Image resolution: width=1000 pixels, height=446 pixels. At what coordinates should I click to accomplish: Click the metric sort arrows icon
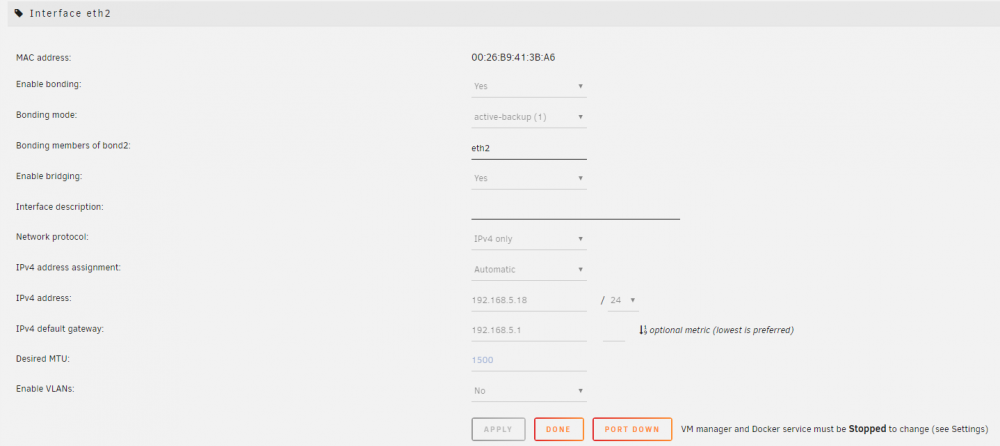pos(643,330)
